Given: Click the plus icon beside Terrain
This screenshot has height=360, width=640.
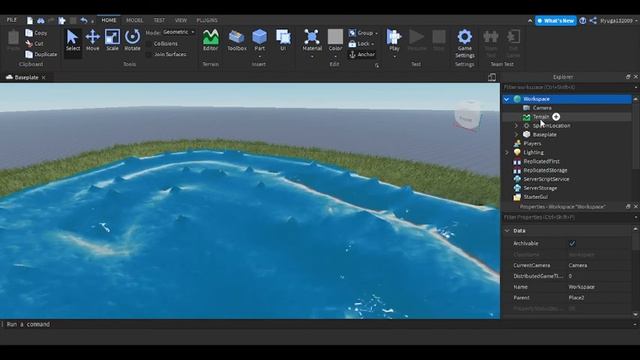Looking at the screenshot, I should coord(556,117).
